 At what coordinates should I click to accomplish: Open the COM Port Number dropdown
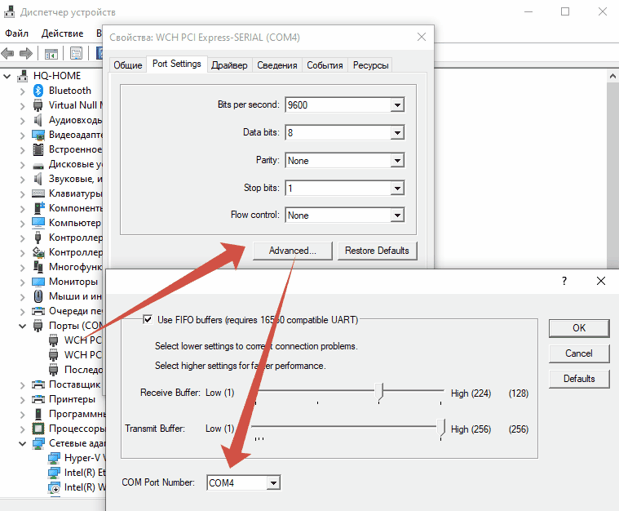point(273,483)
